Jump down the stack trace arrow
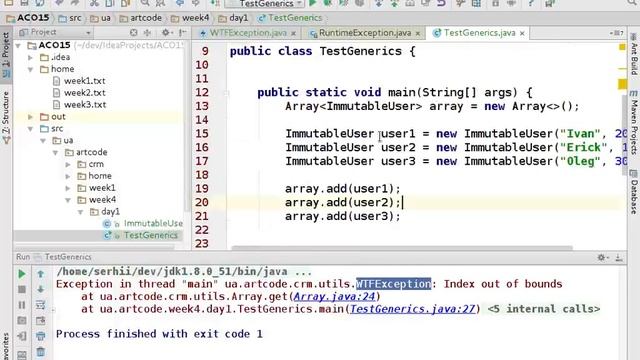Screen dimensions: 640x360 click(40, 289)
